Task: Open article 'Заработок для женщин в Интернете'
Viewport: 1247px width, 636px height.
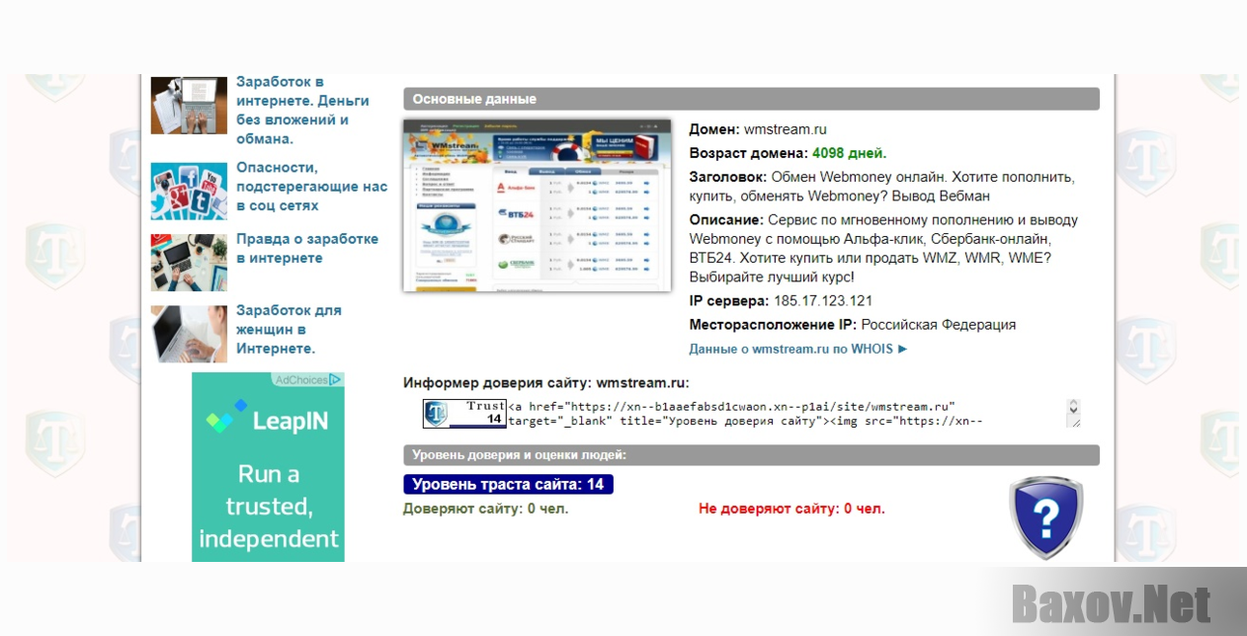Action: [x=289, y=329]
